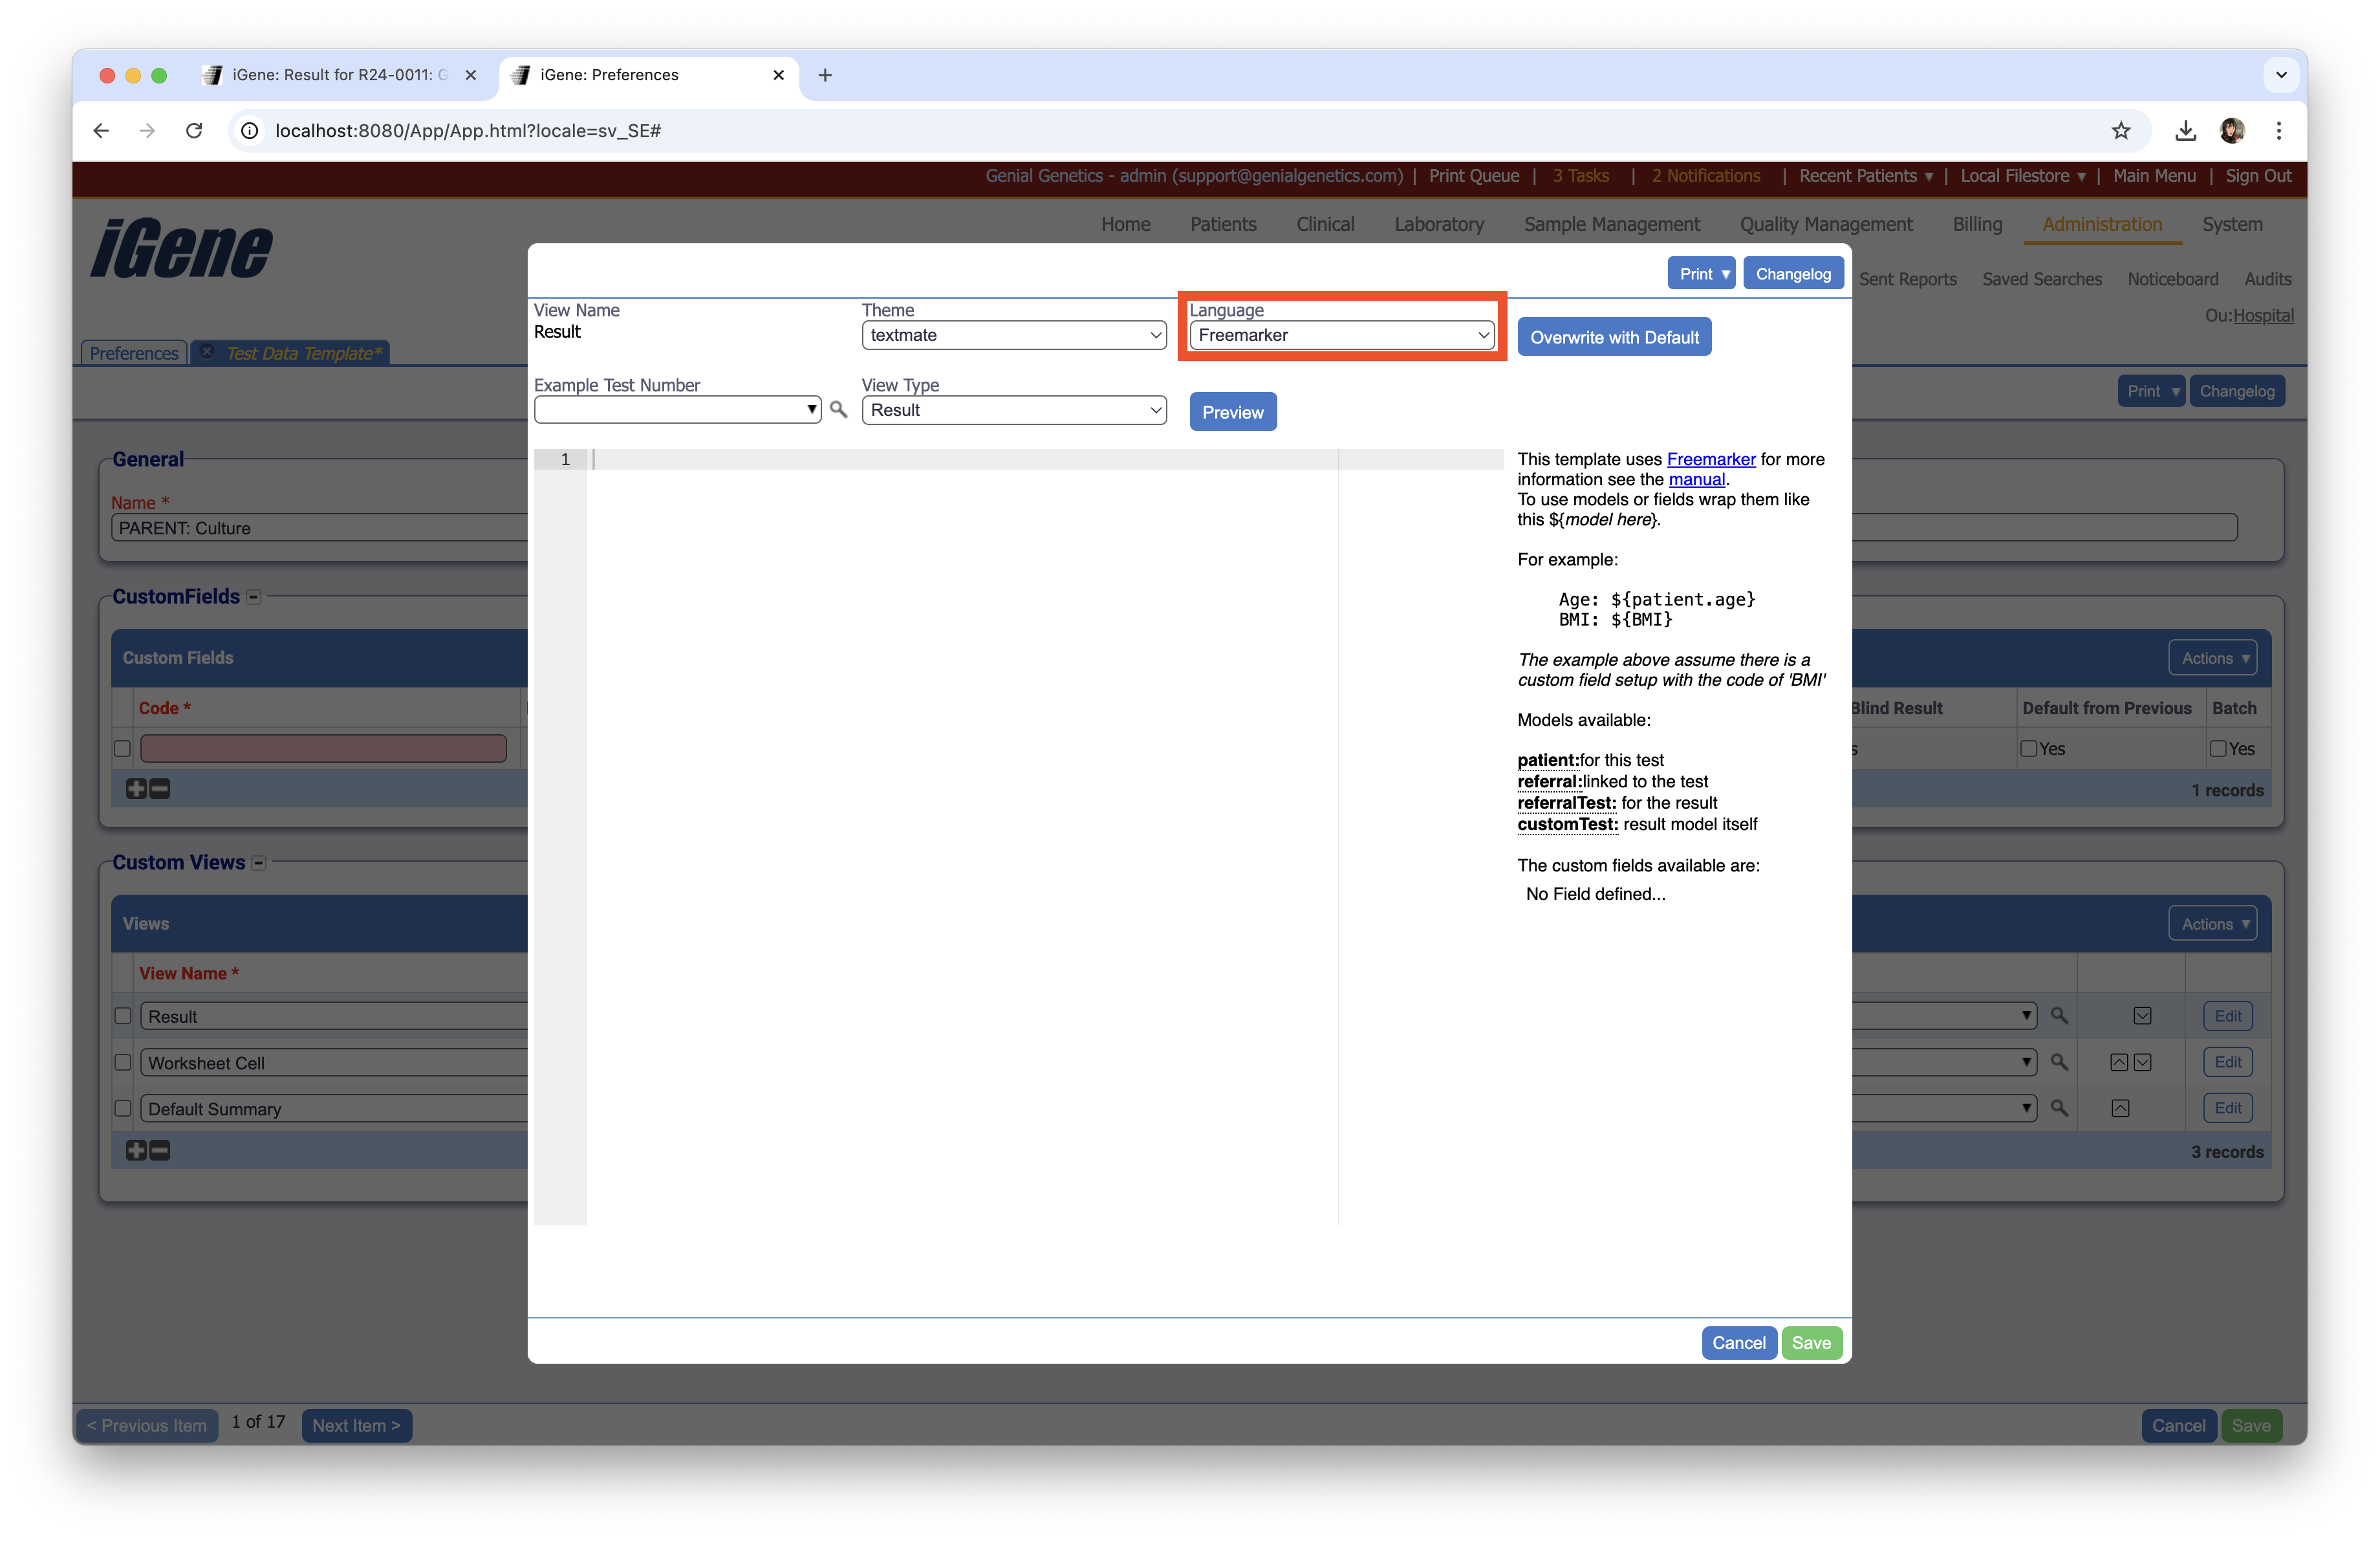Bookmark this page with the star icon
This screenshot has height=1541, width=2380.
tap(2121, 130)
